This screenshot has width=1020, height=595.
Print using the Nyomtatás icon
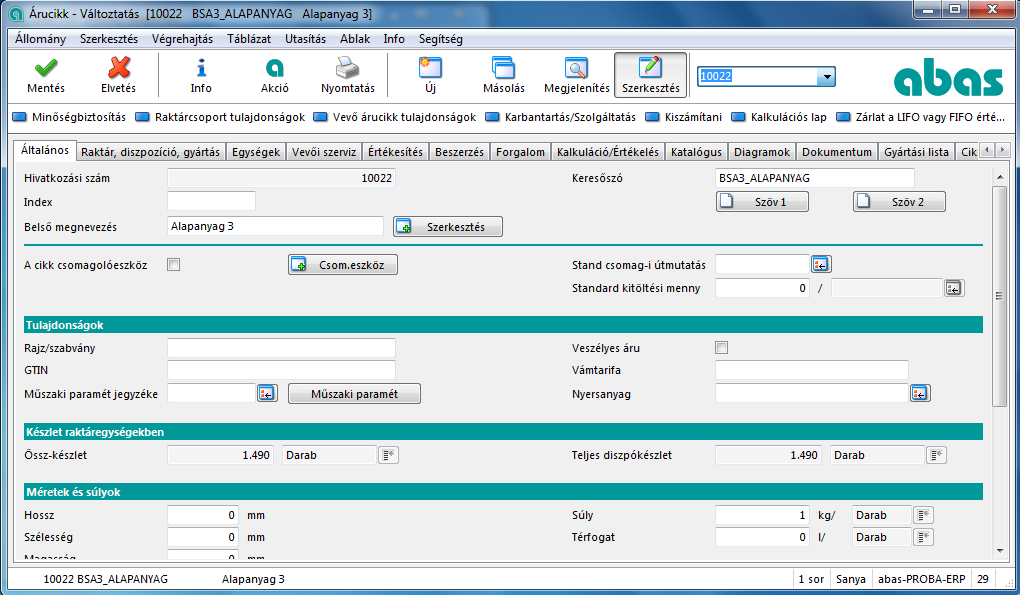(347, 75)
